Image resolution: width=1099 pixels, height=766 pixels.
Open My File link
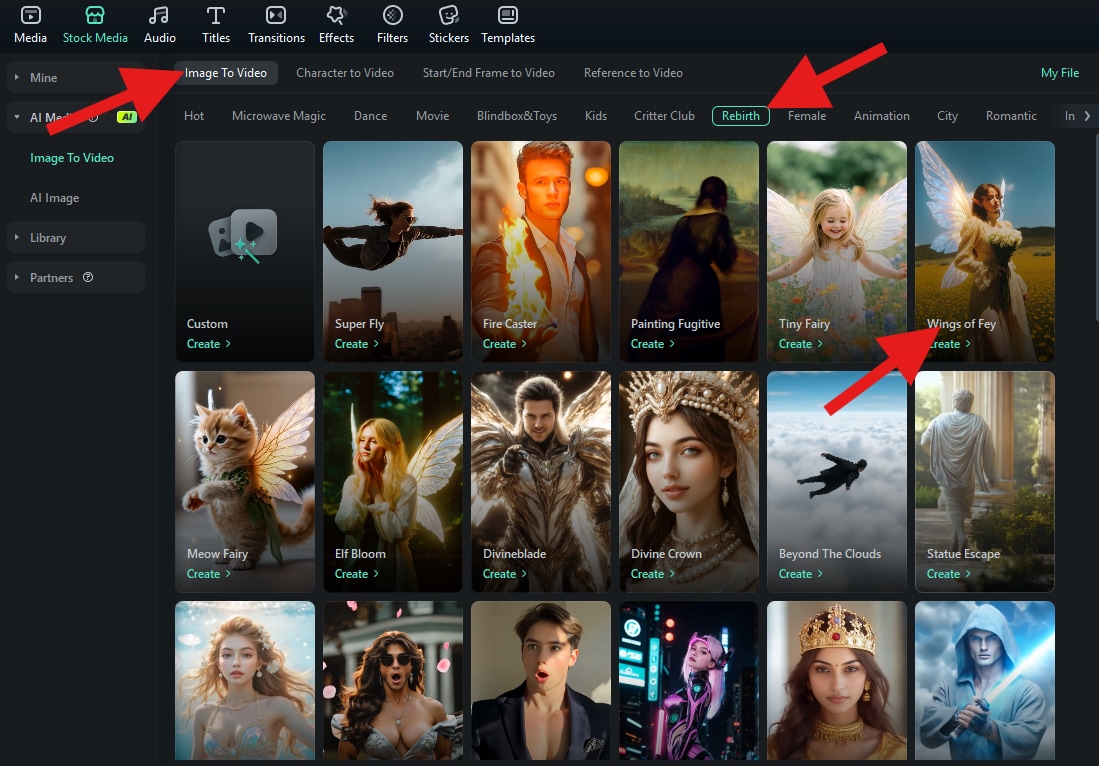pos(1060,73)
